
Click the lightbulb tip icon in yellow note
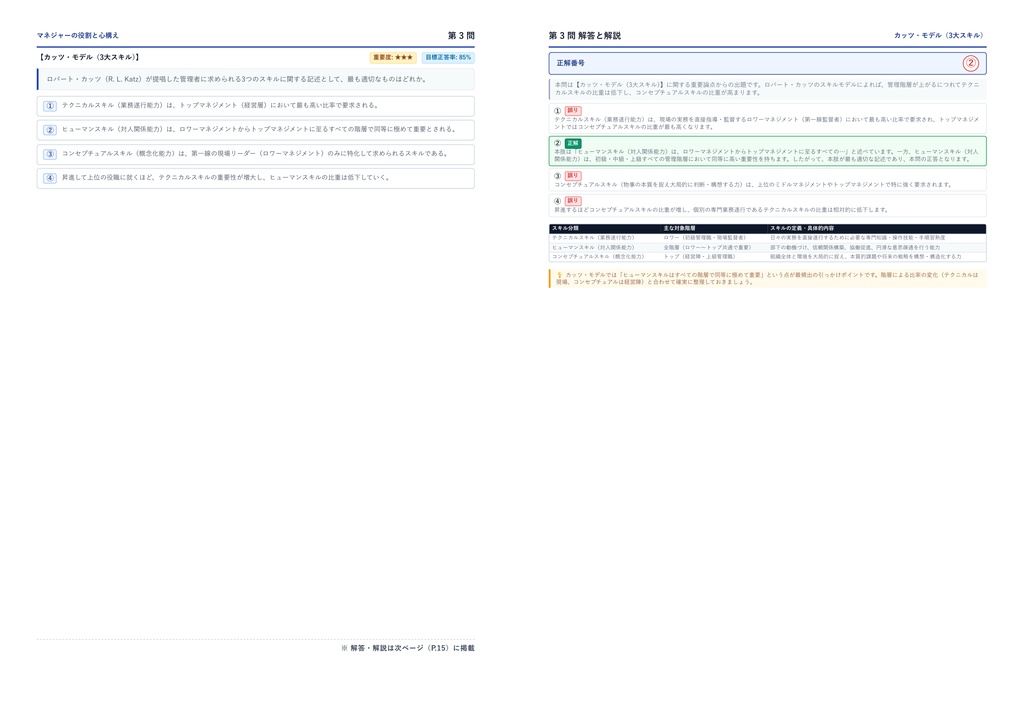pyautogui.click(x=559, y=275)
